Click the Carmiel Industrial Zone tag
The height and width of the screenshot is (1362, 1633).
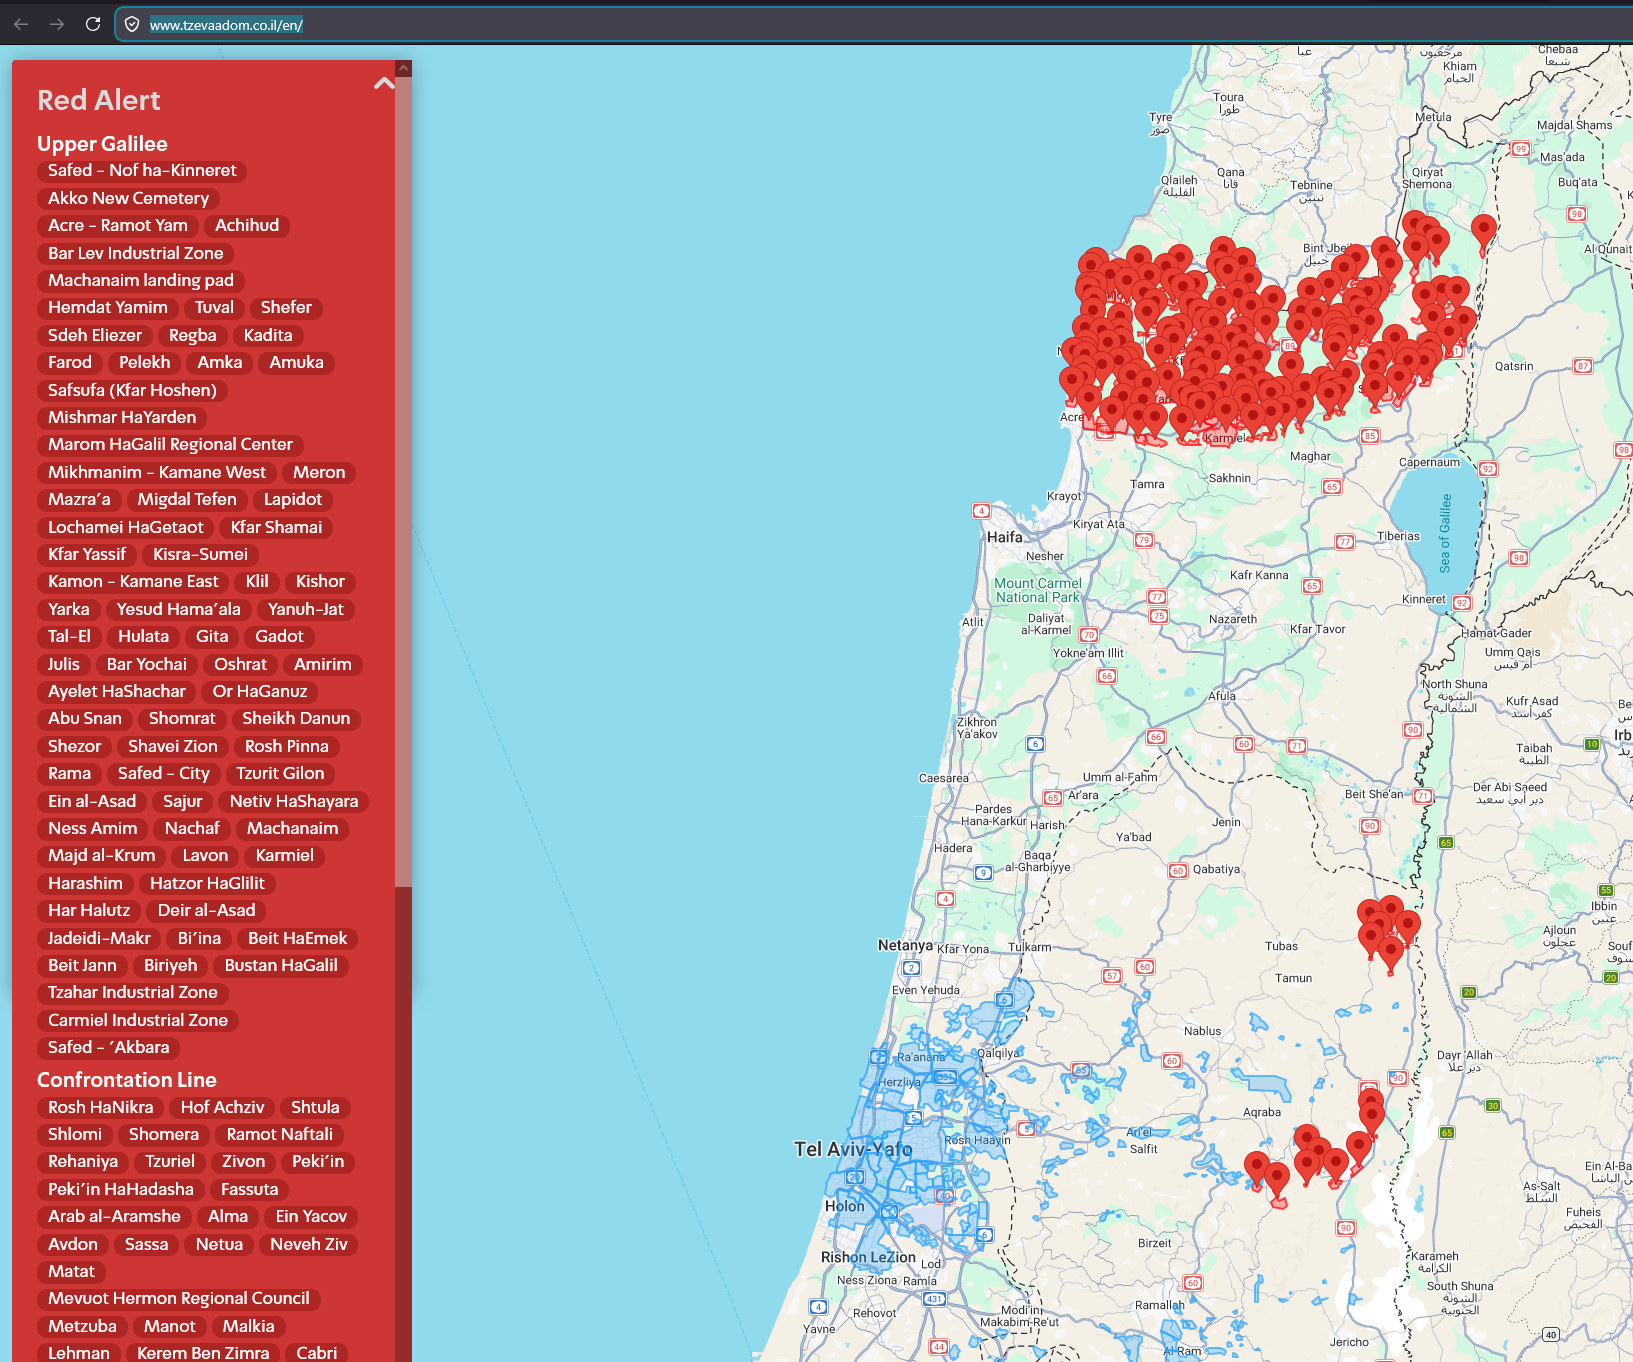[x=138, y=1020]
